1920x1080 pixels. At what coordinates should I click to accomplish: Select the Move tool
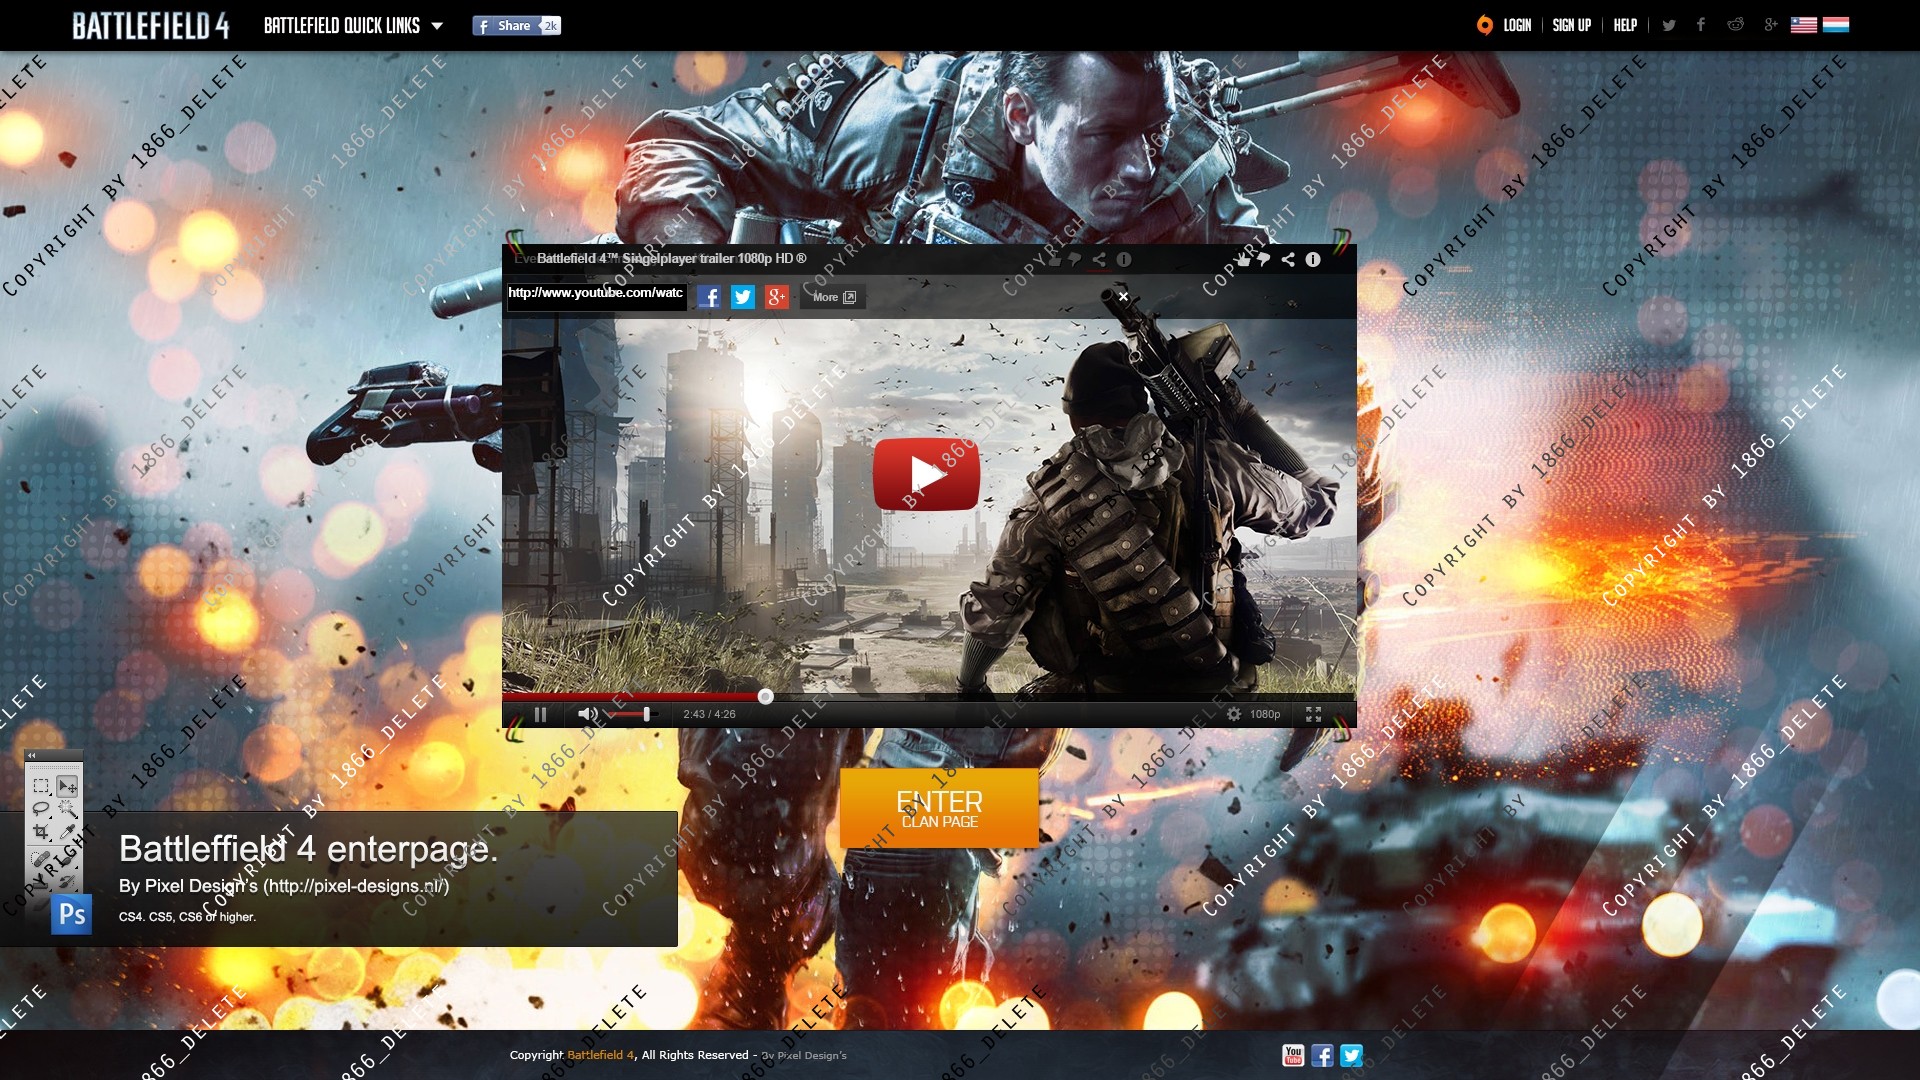coord(67,786)
